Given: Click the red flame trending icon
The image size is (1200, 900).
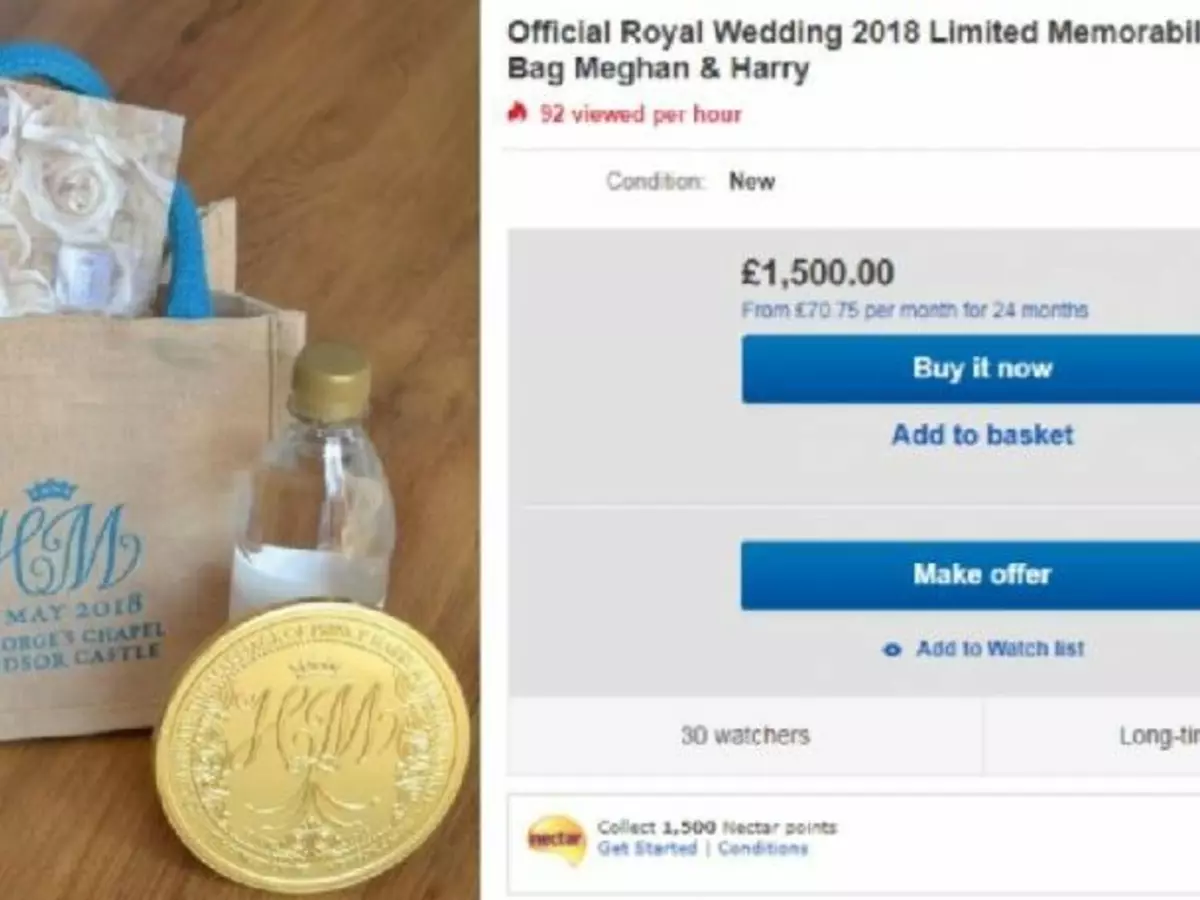Looking at the screenshot, I should [x=517, y=114].
